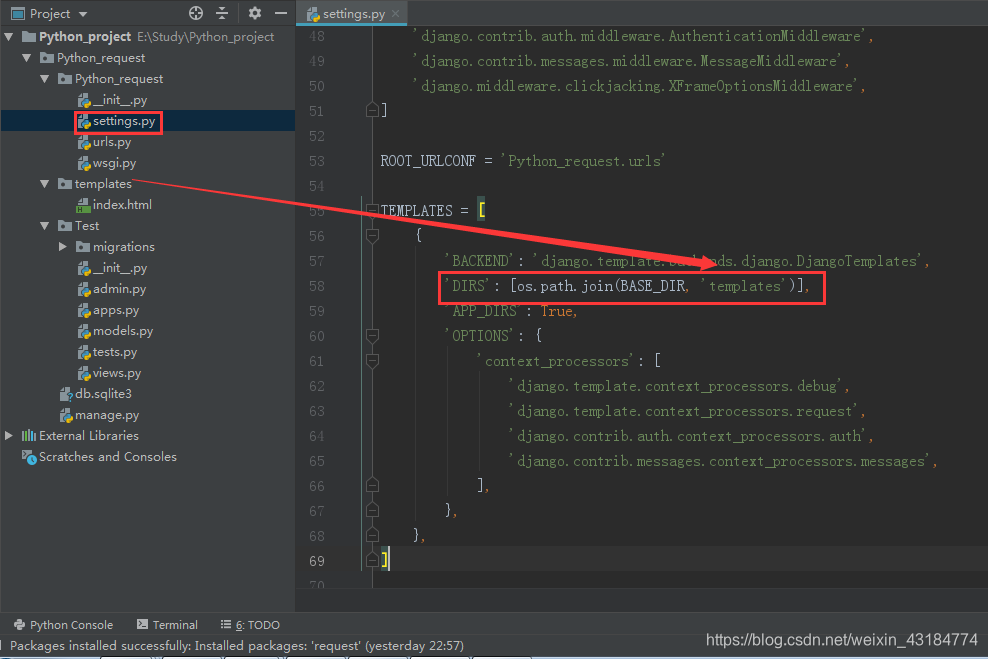Switch to the Terminal tab
This screenshot has width=988, height=659.
coord(167,624)
